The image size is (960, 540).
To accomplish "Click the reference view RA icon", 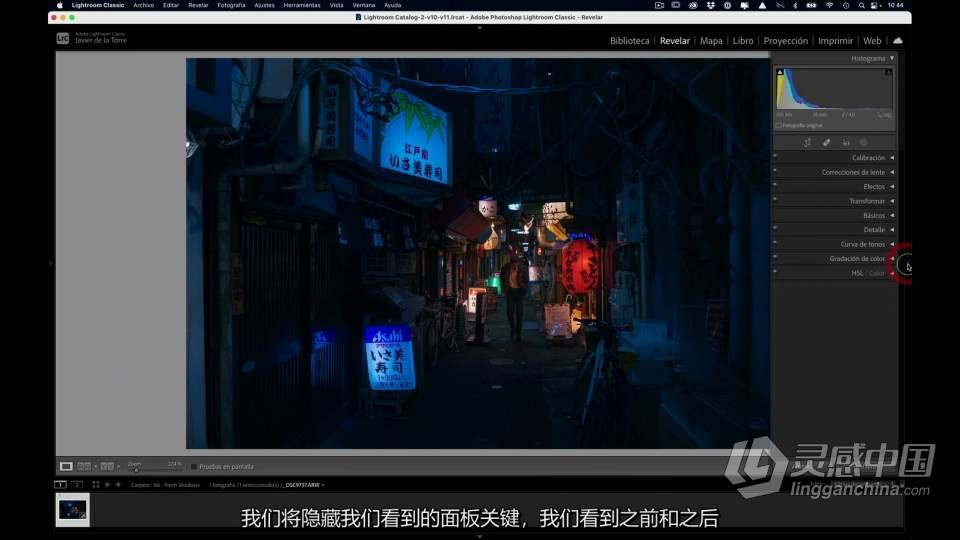I will tap(84, 467).
